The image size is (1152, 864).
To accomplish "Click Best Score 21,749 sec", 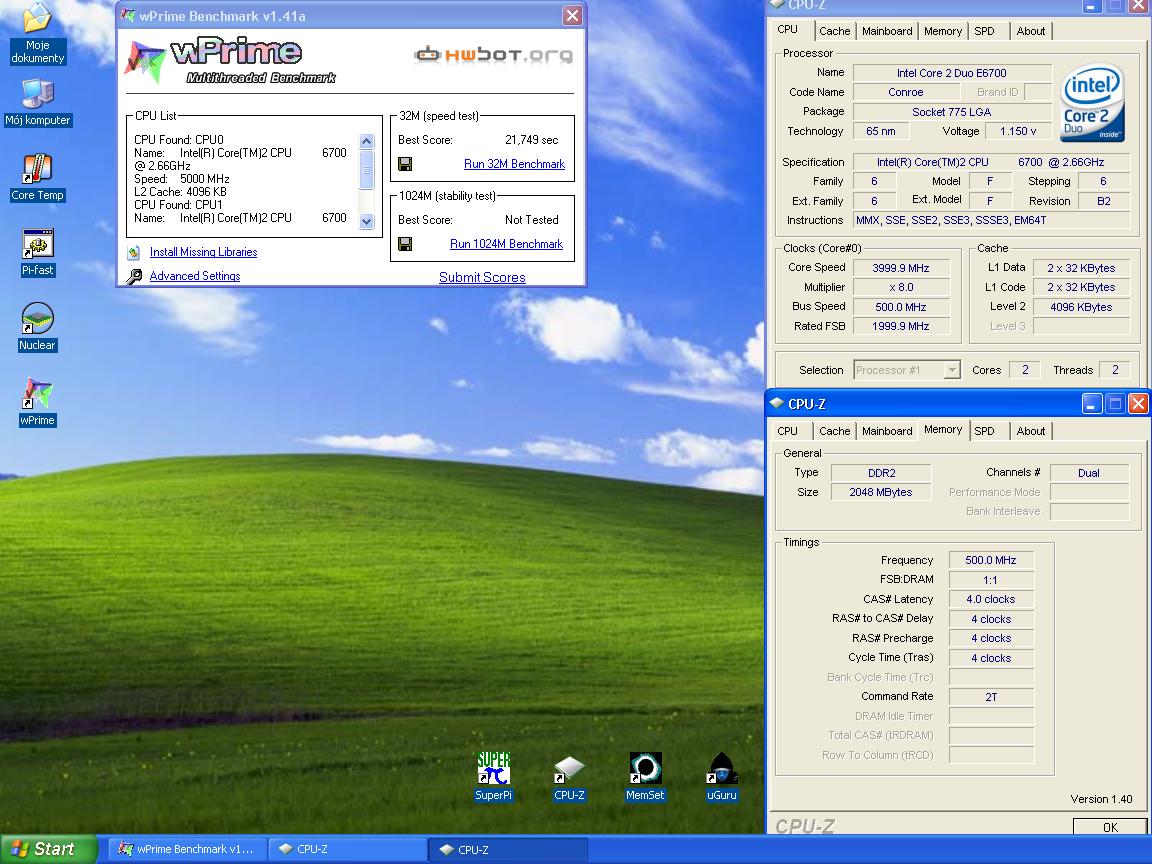I will click(x=531, y=140).
